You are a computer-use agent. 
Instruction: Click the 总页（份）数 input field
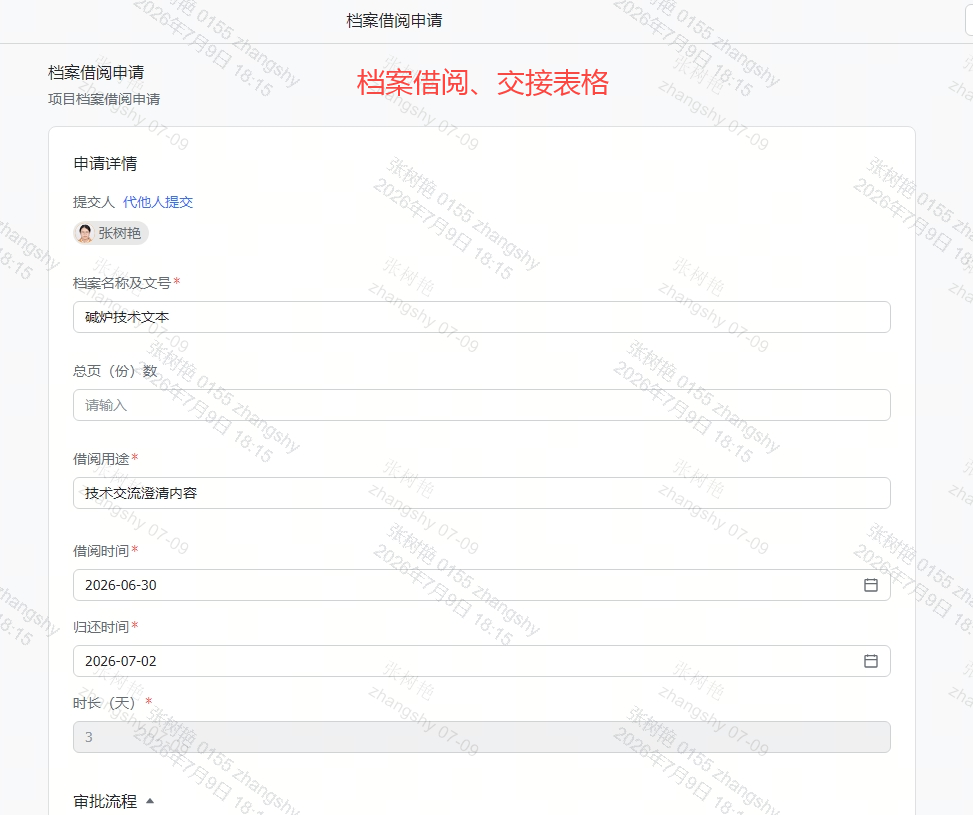482,405
